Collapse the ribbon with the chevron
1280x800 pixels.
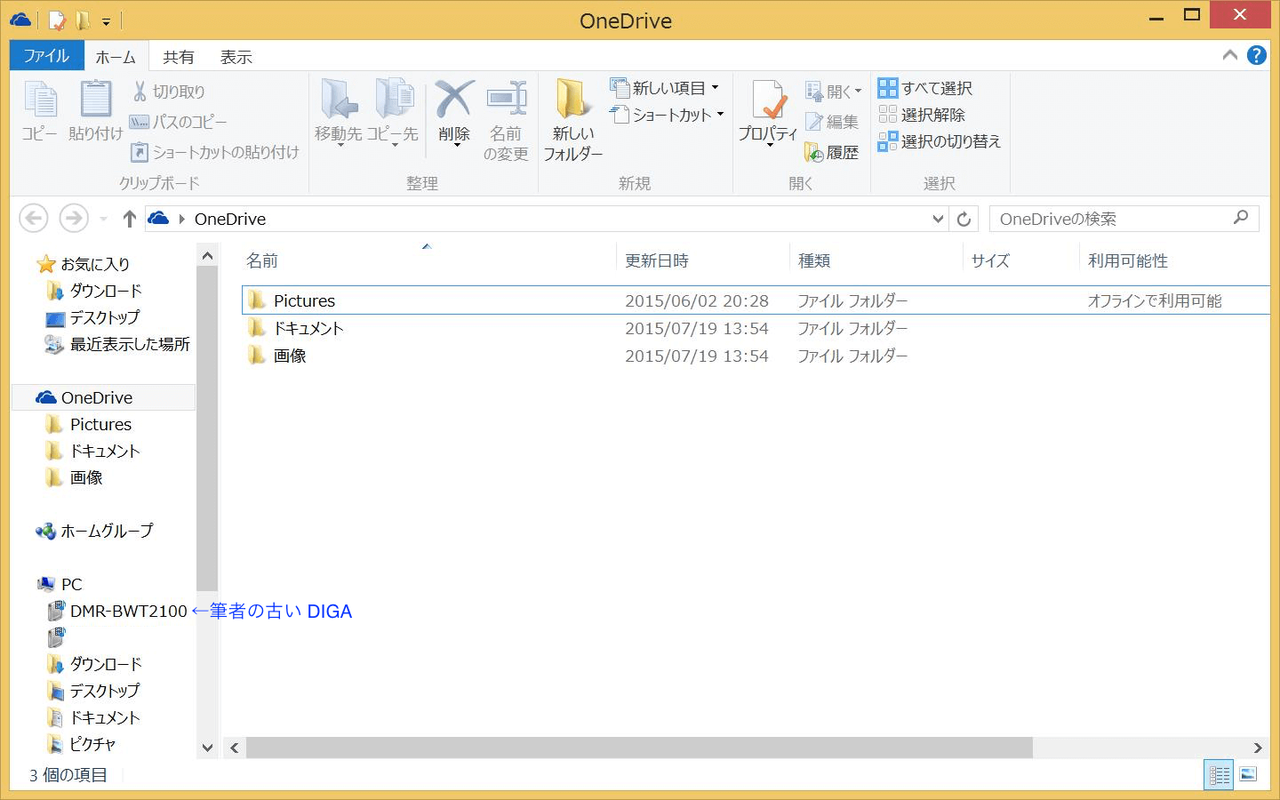coord(1230,56)
